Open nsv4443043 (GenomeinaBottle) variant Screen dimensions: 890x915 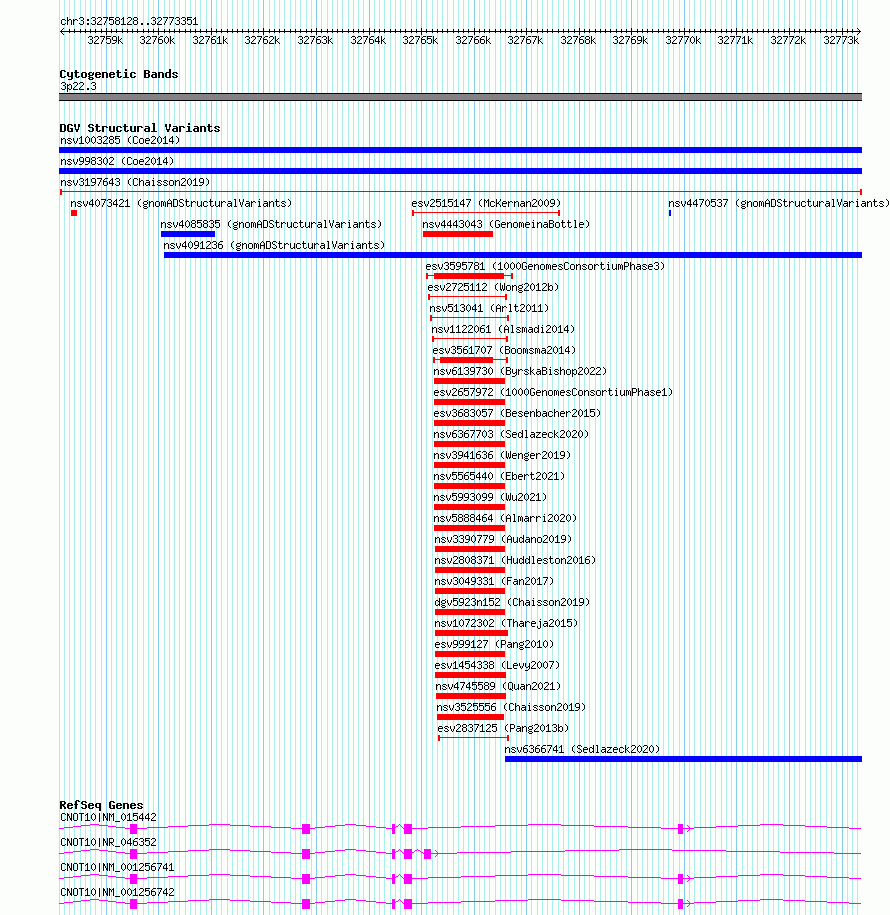(x=506, y=225)
